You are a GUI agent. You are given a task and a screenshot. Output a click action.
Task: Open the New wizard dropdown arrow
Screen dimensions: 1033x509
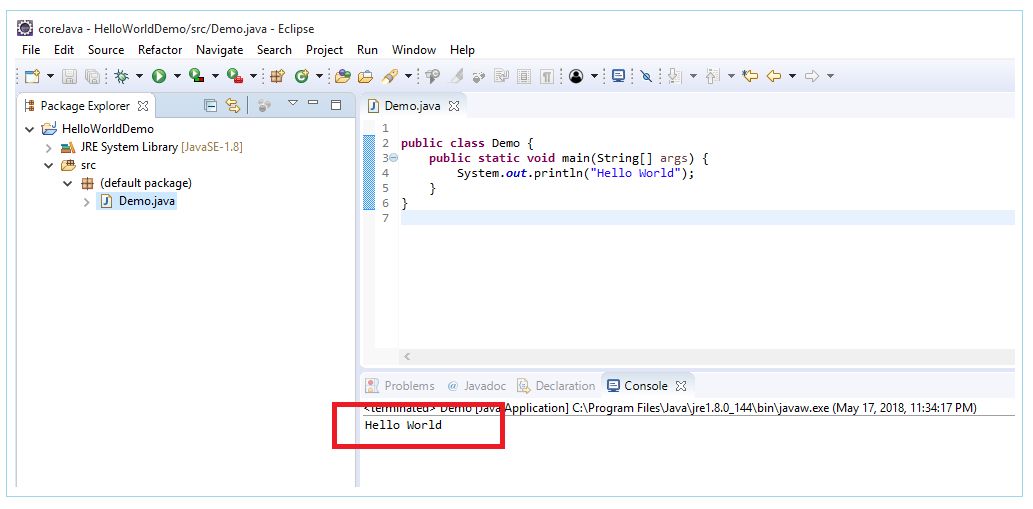pos(50,76)
